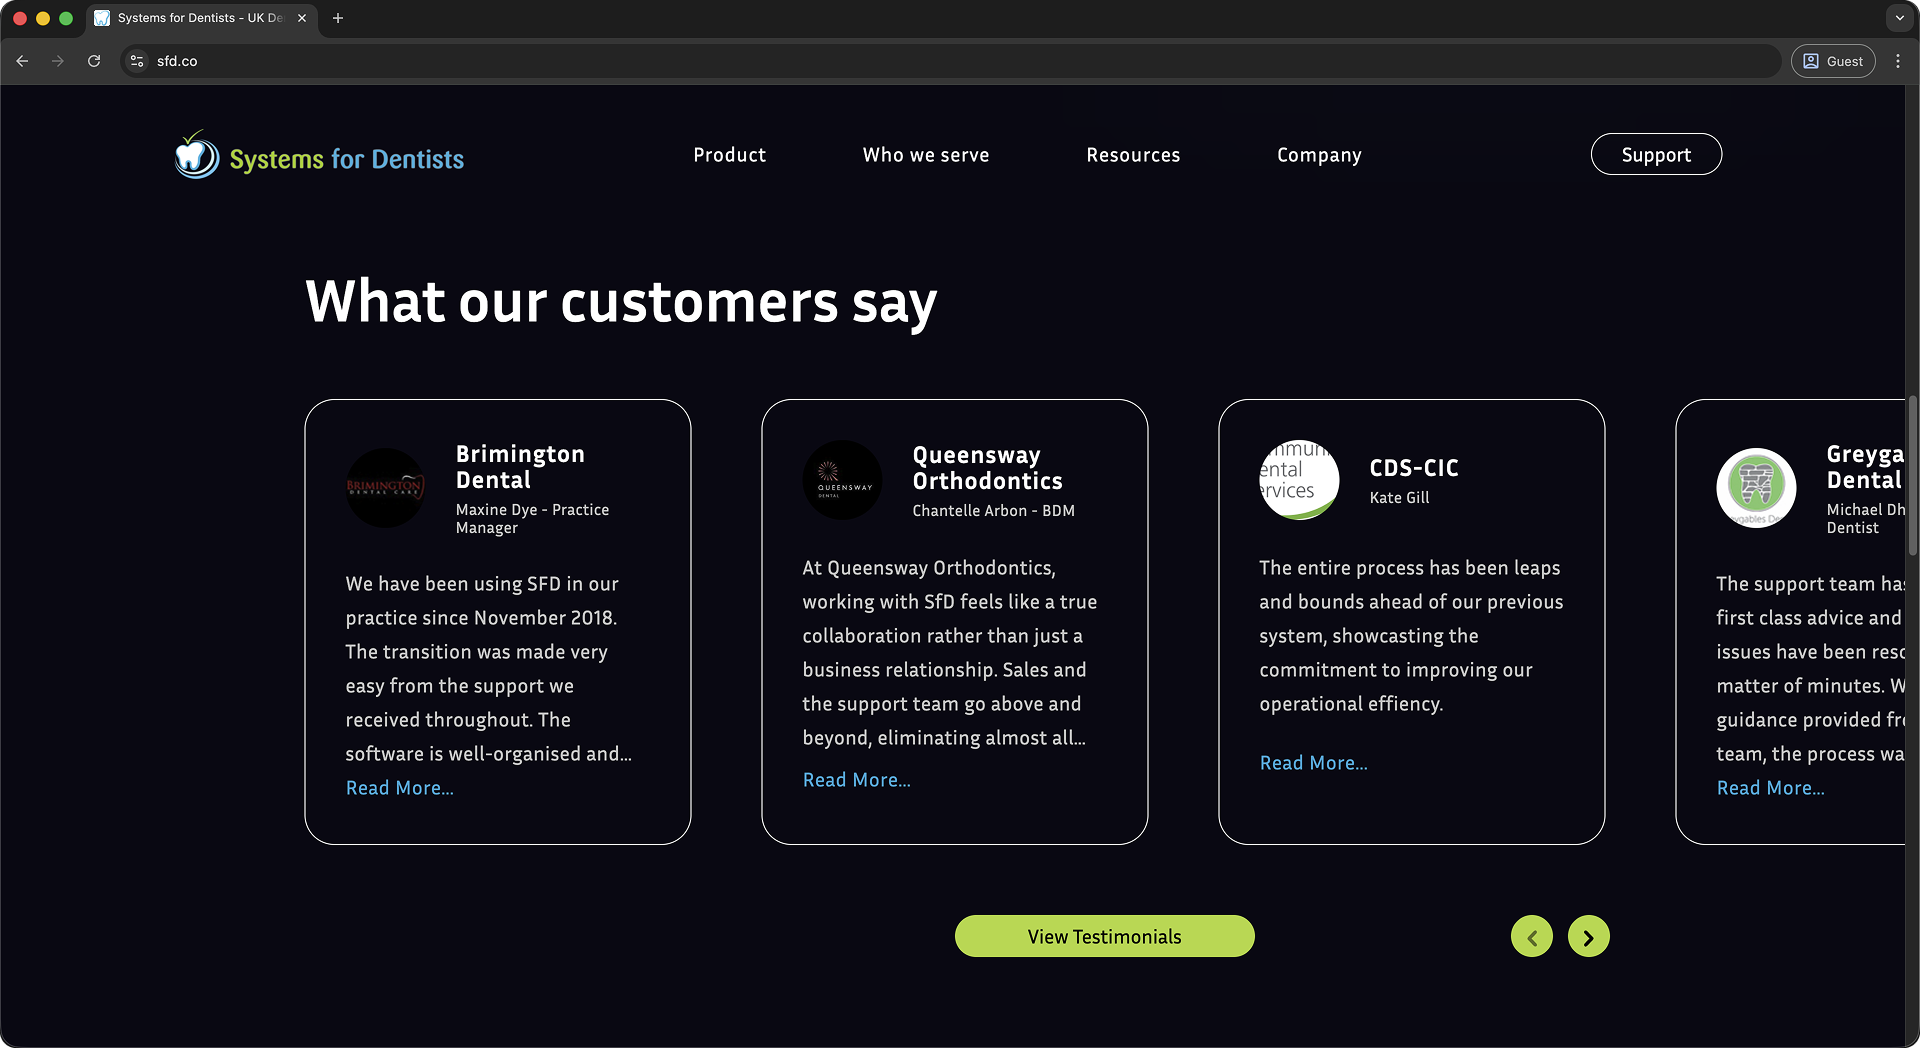This screenshot has height=1048, width=1920.
Task: Read more of Brimington Dental testimonial
Action: (x=399, y=788)
